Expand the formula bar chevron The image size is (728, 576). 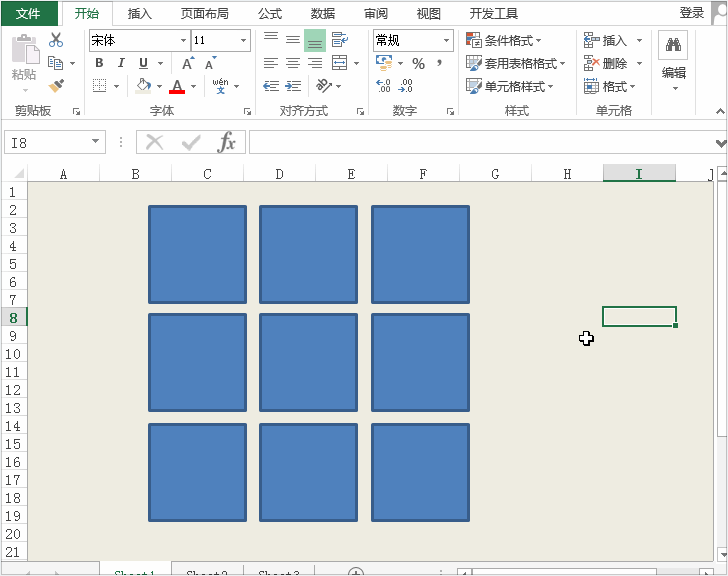[x=720, y=143]
